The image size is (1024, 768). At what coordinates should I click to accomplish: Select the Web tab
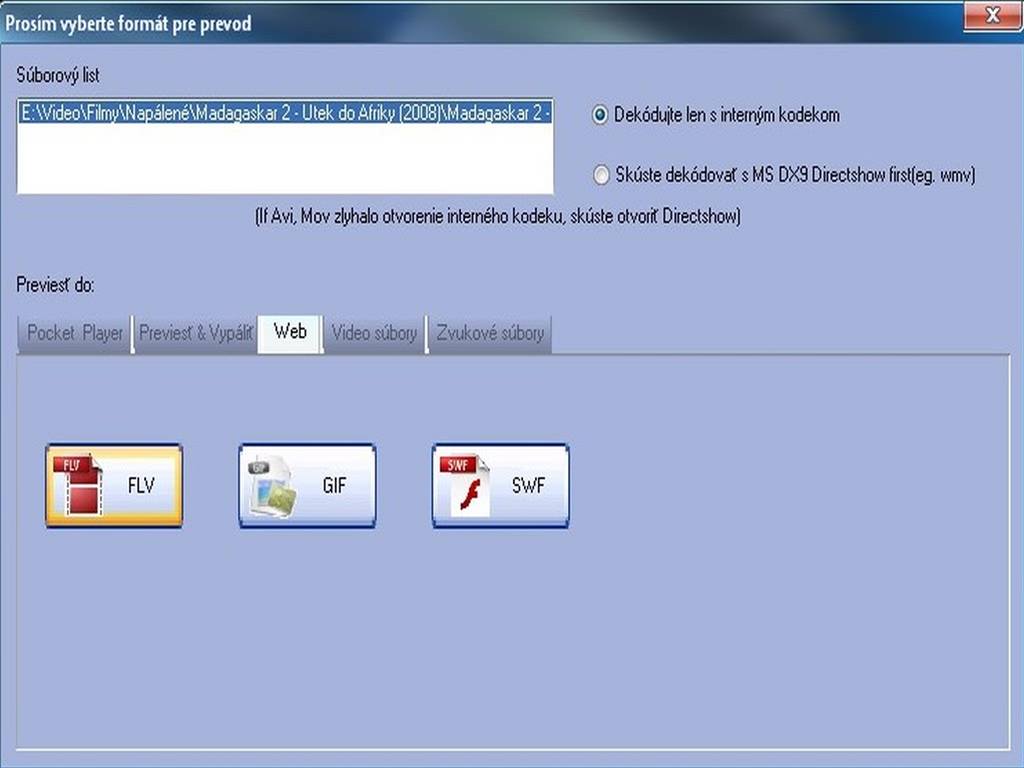tap(290, 332)
